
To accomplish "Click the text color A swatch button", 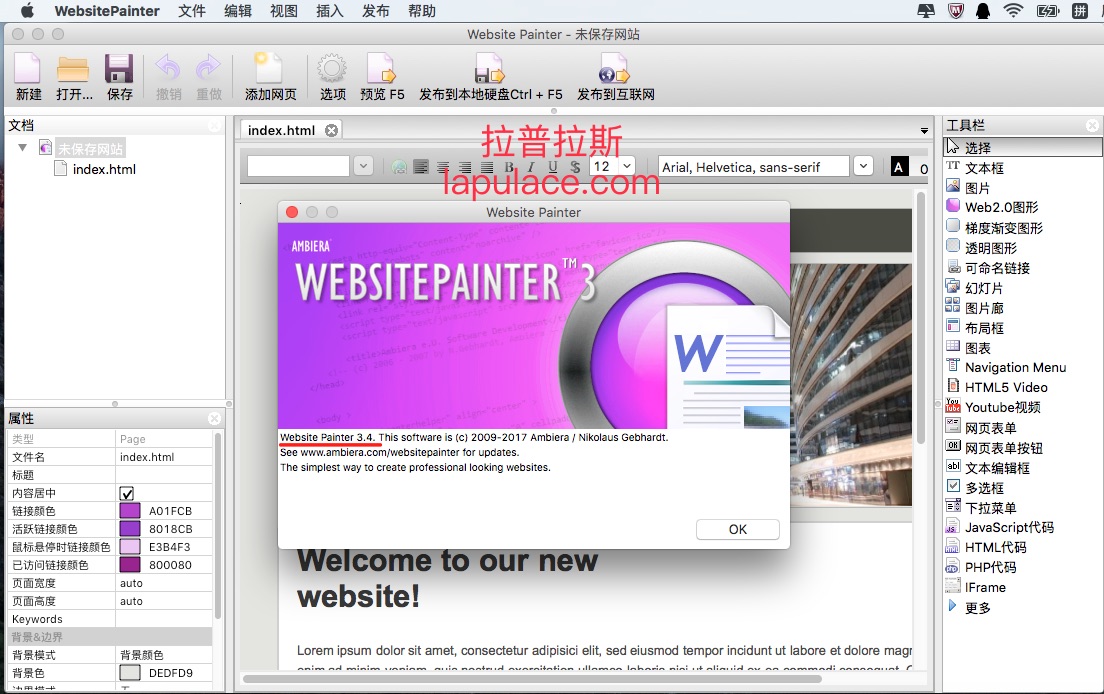I will pos(898,167).
